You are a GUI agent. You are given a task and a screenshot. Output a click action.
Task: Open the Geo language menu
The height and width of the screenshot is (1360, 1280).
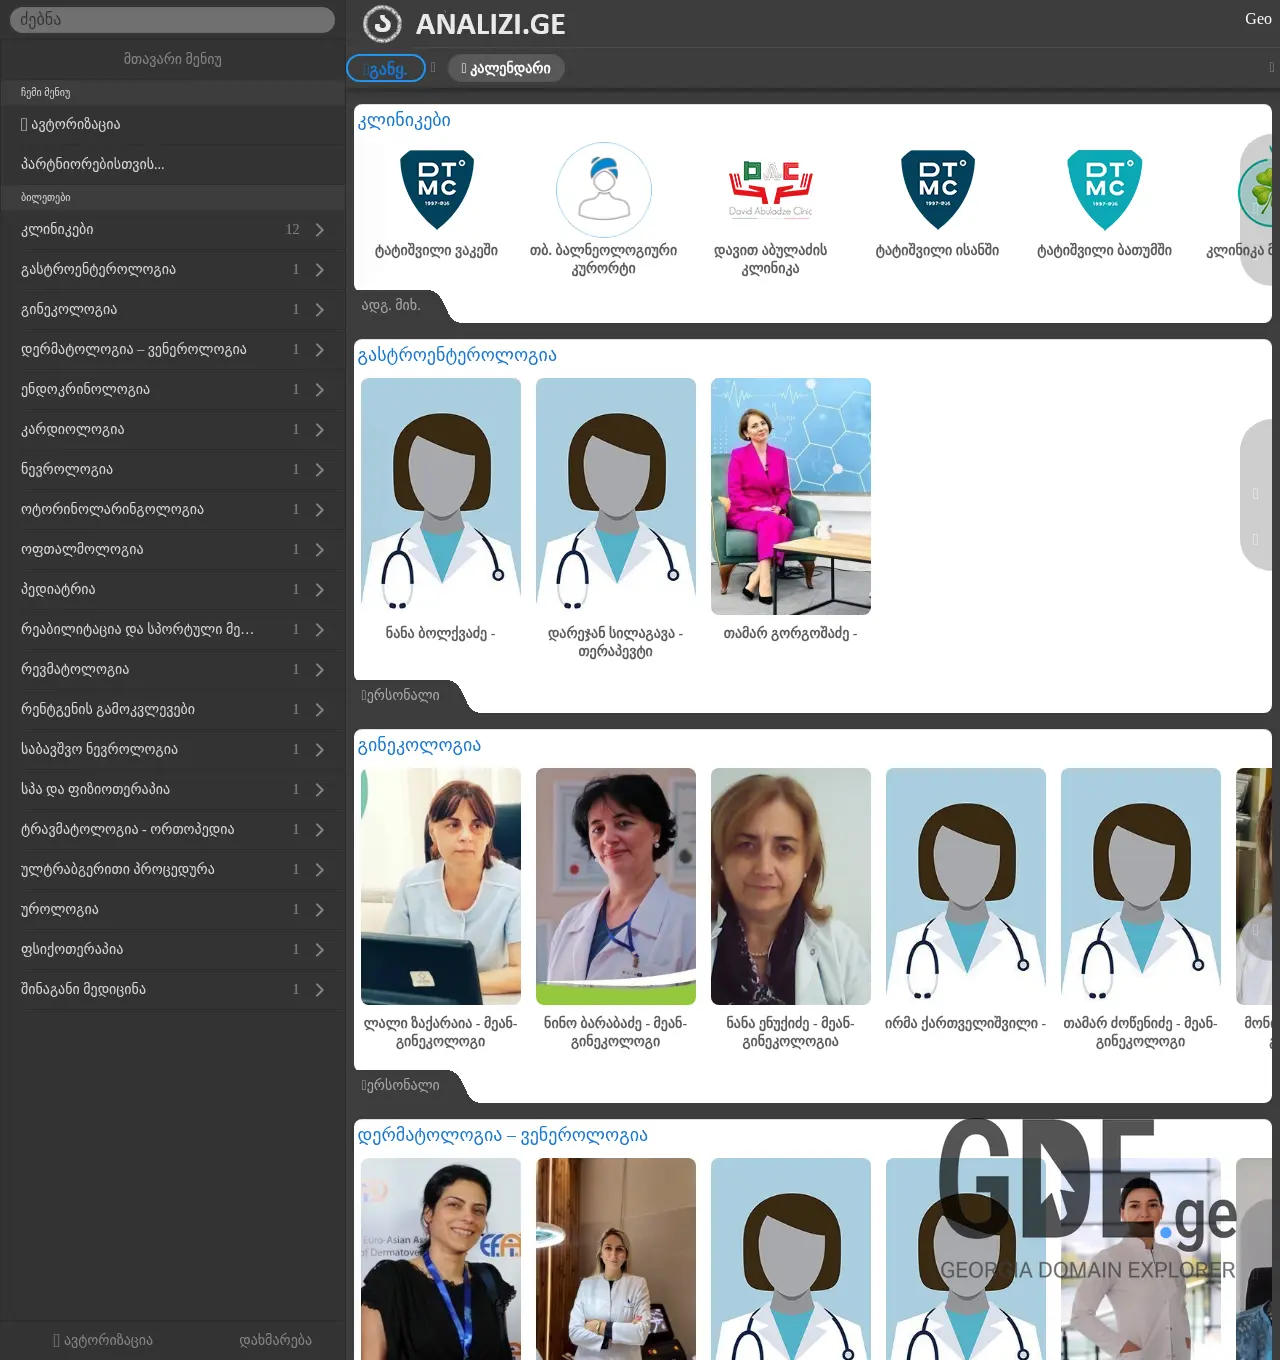point(1256,19)
